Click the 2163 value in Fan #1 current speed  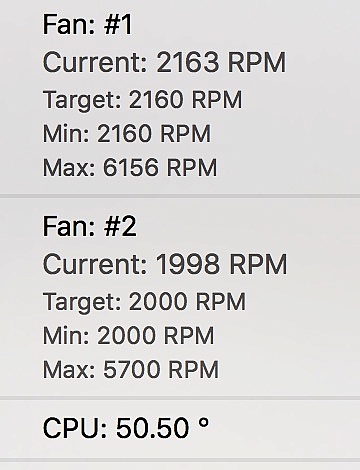pyautogui.click(x=188, y=62)
